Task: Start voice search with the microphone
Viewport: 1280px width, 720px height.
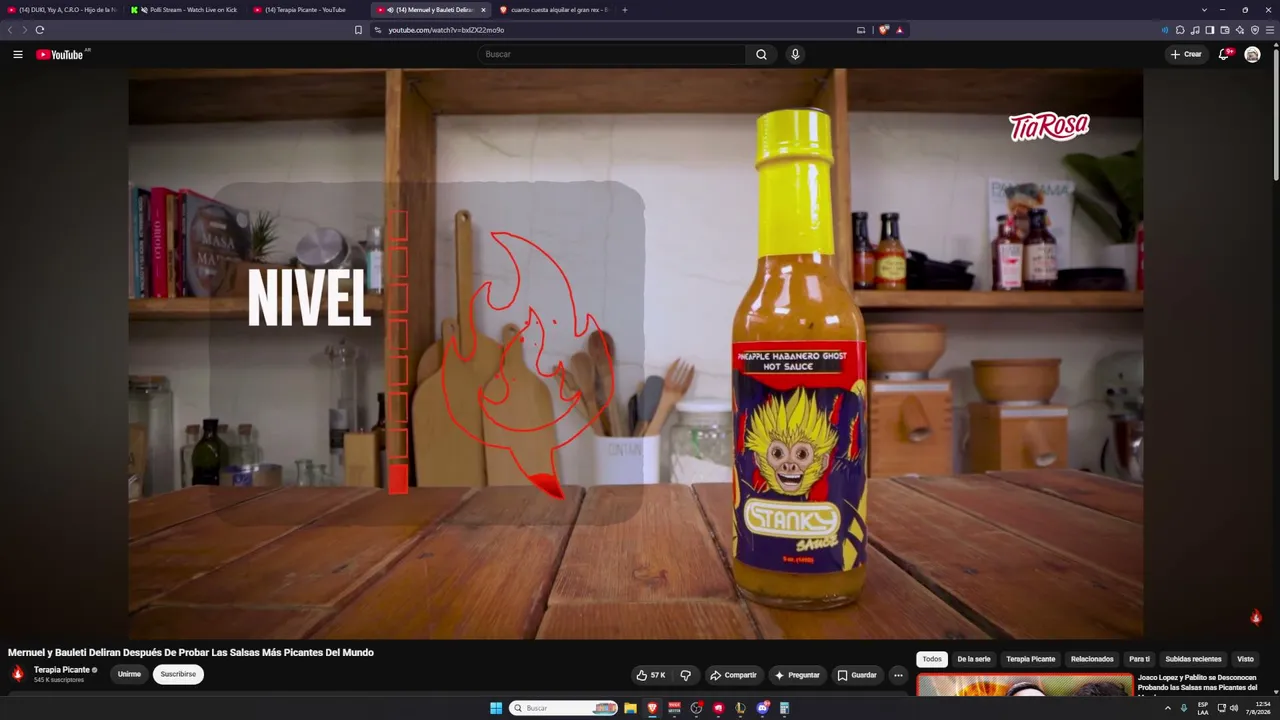Action: [x=795, y=54]
